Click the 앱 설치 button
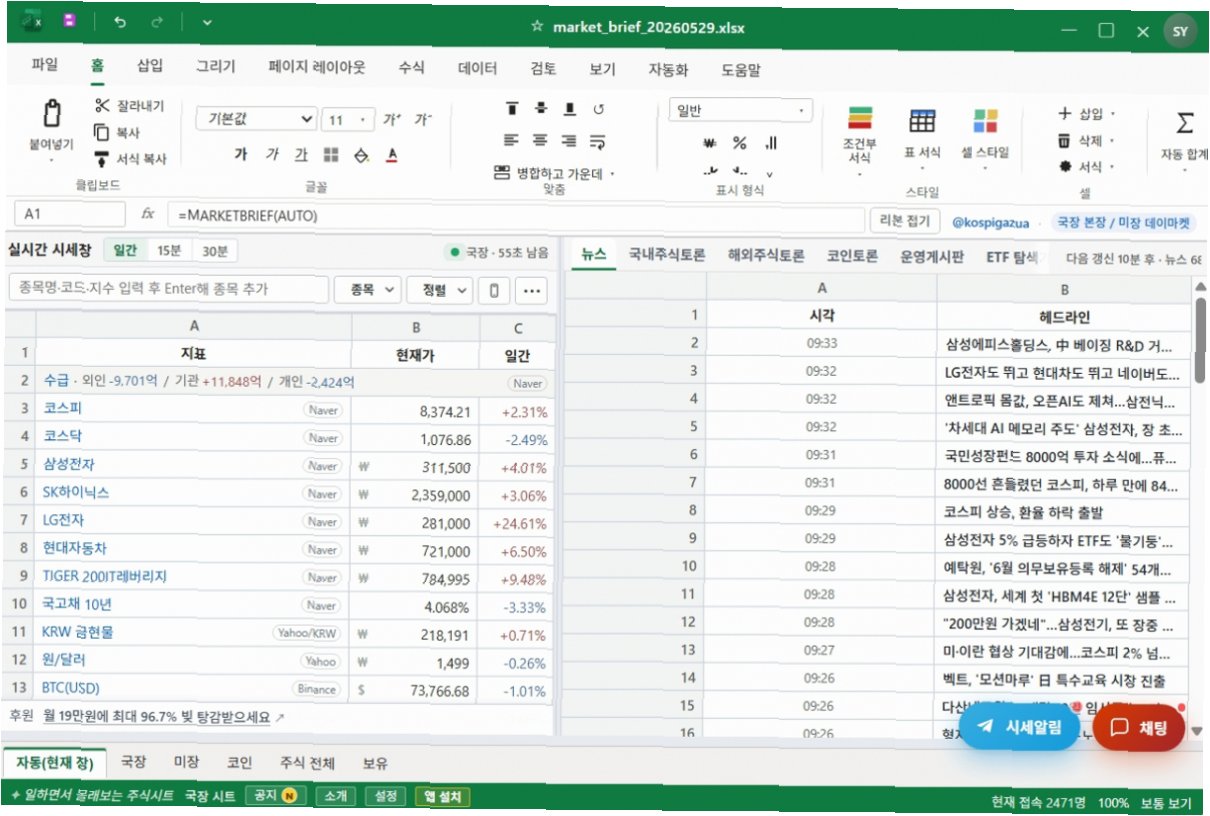 (x=442, y=796)
